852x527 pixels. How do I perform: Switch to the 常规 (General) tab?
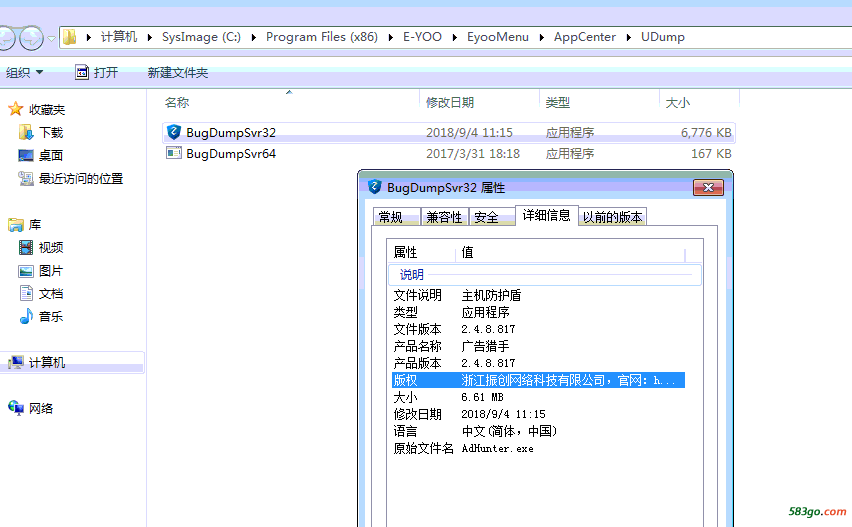tap(397, 217)
